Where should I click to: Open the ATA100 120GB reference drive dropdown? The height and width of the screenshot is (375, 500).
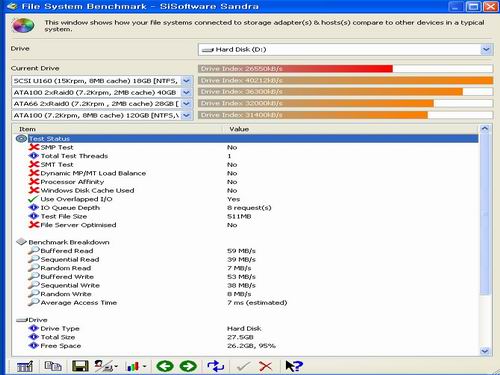(186, 115)
